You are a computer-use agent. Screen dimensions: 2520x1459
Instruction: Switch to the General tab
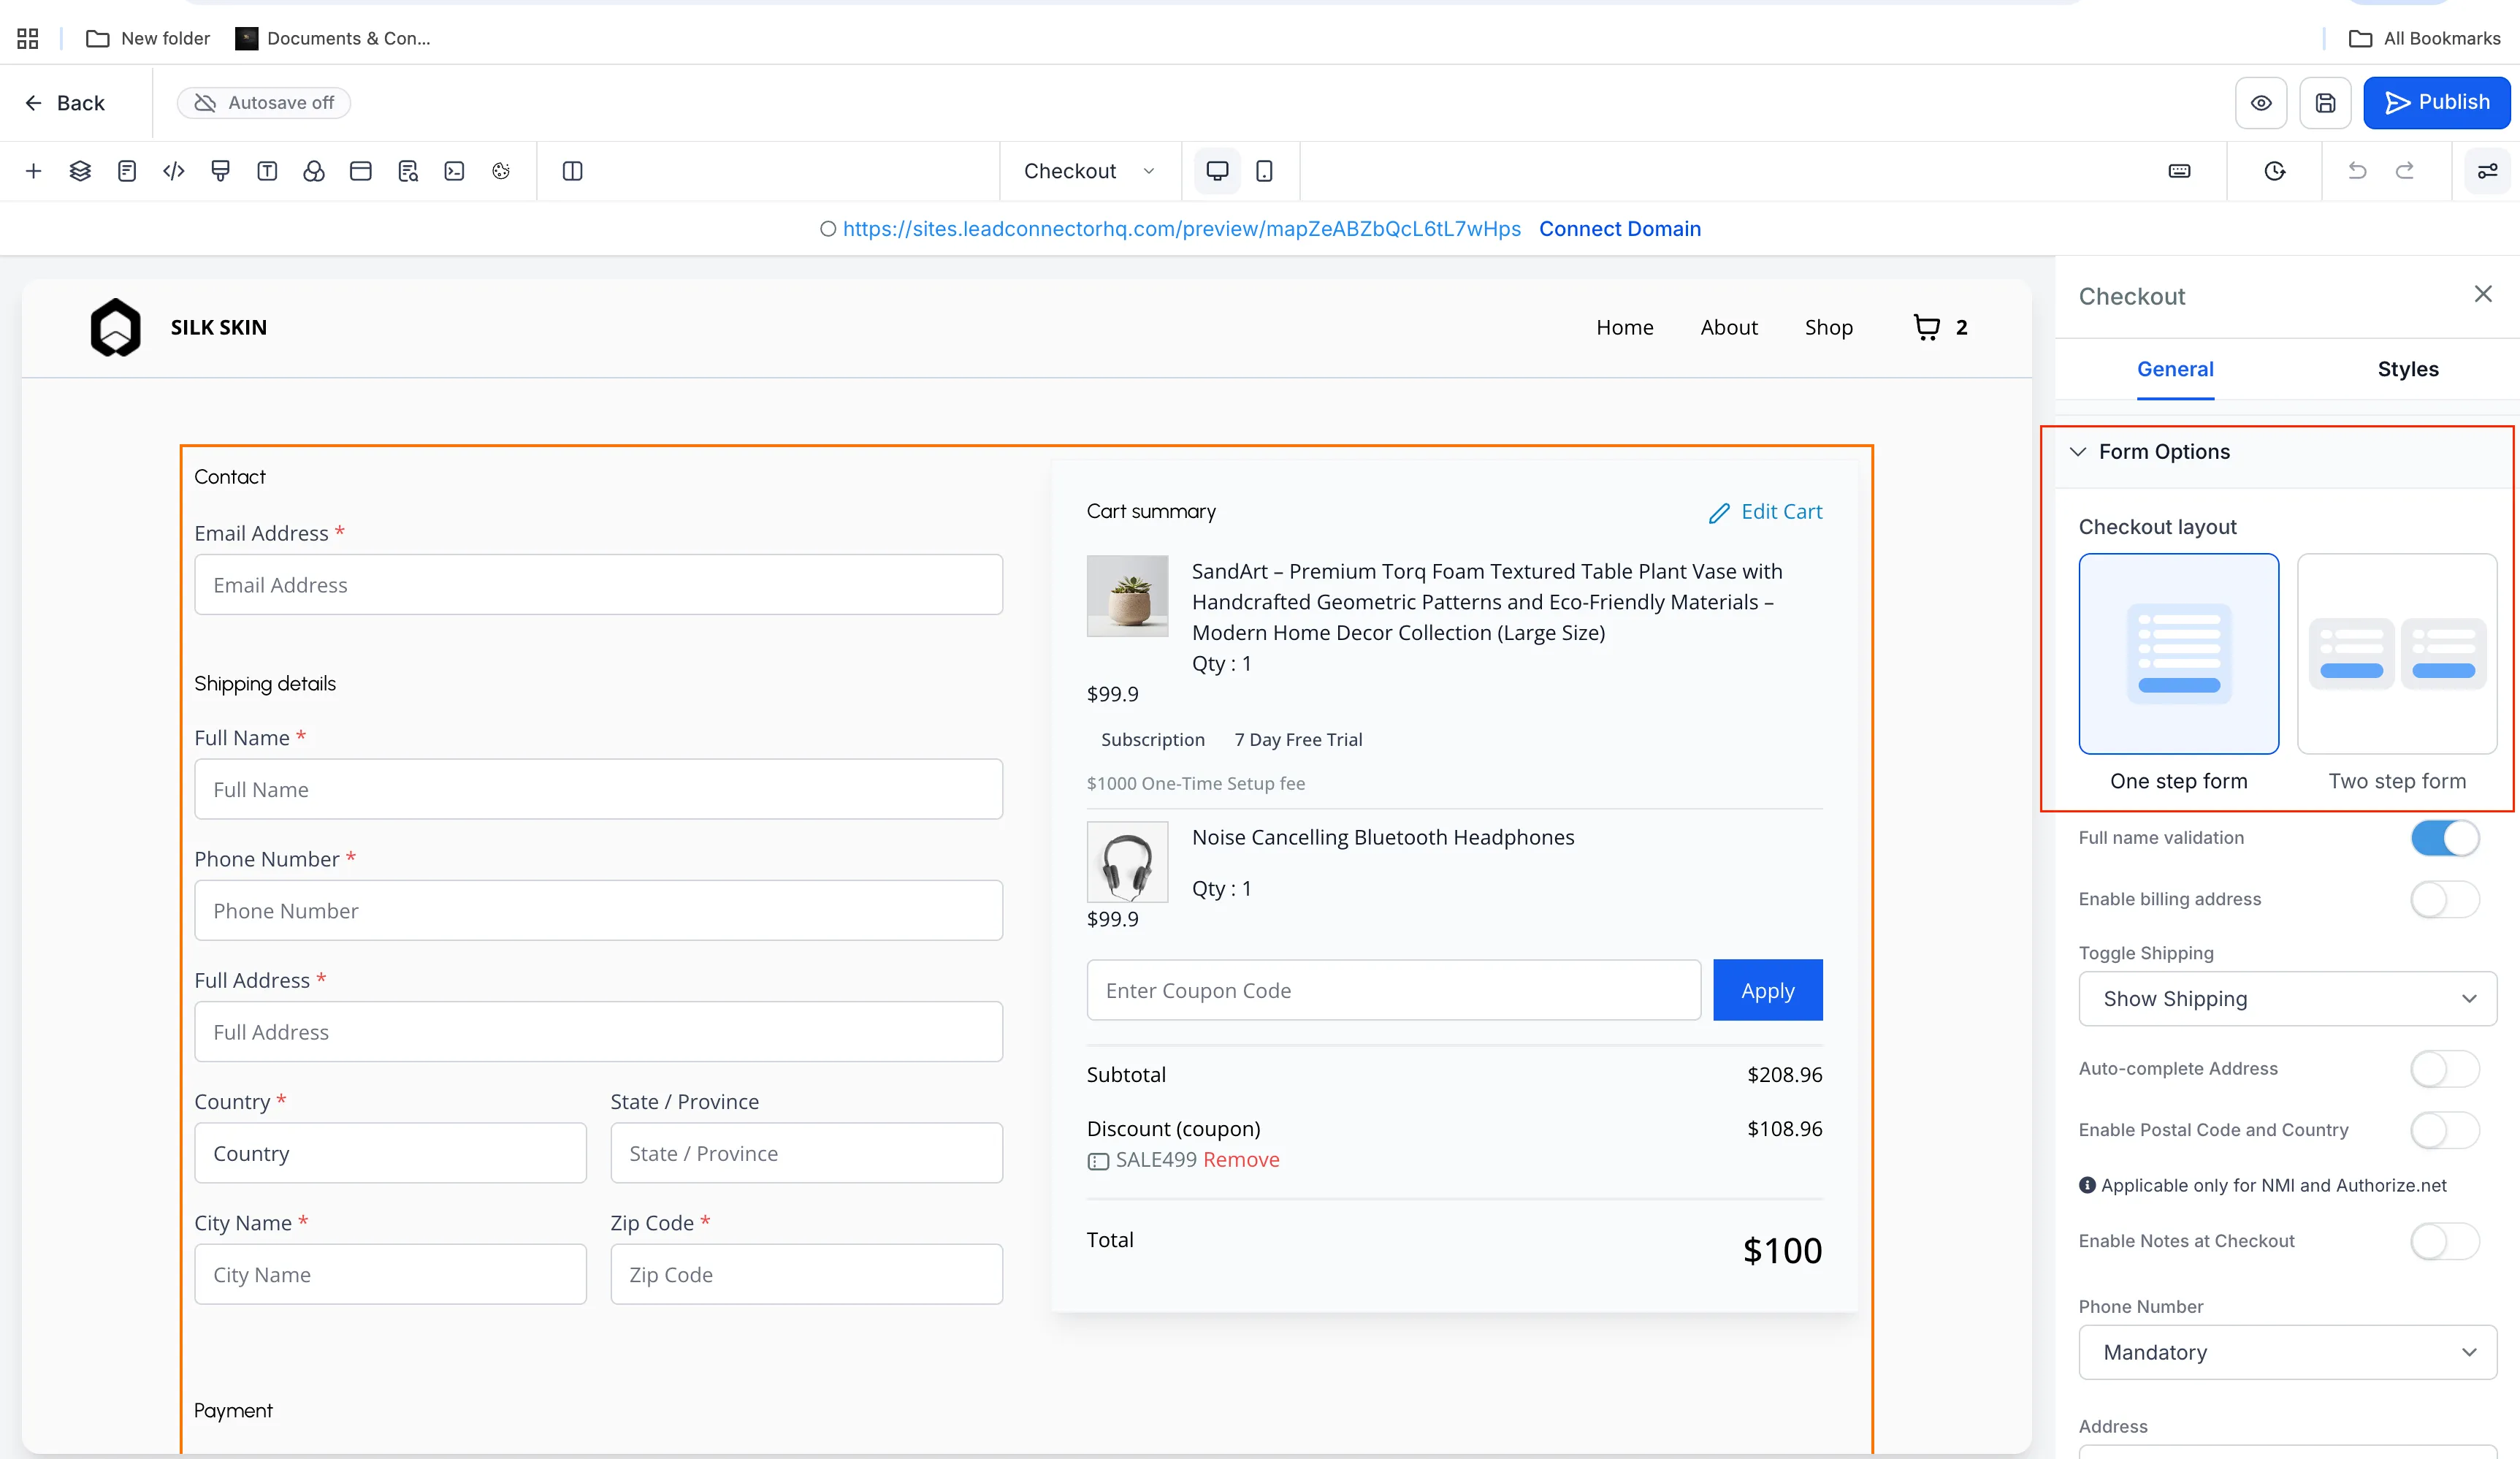pos(2176,369)
